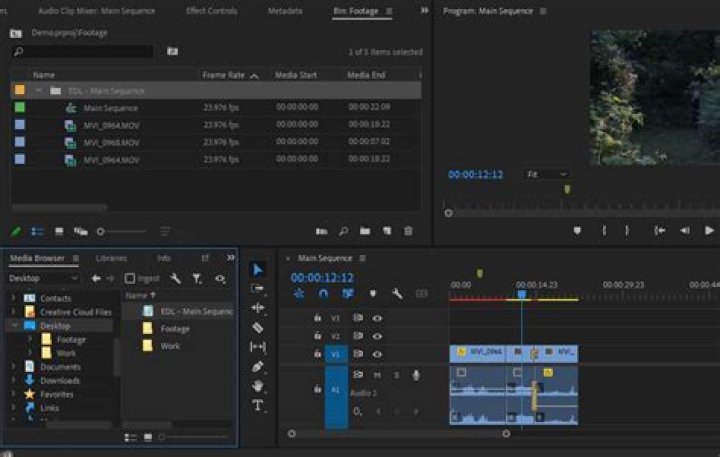Viewport: 720px width, 457px height.
Task: Go to In point in Program monitor
Action: 660,231
